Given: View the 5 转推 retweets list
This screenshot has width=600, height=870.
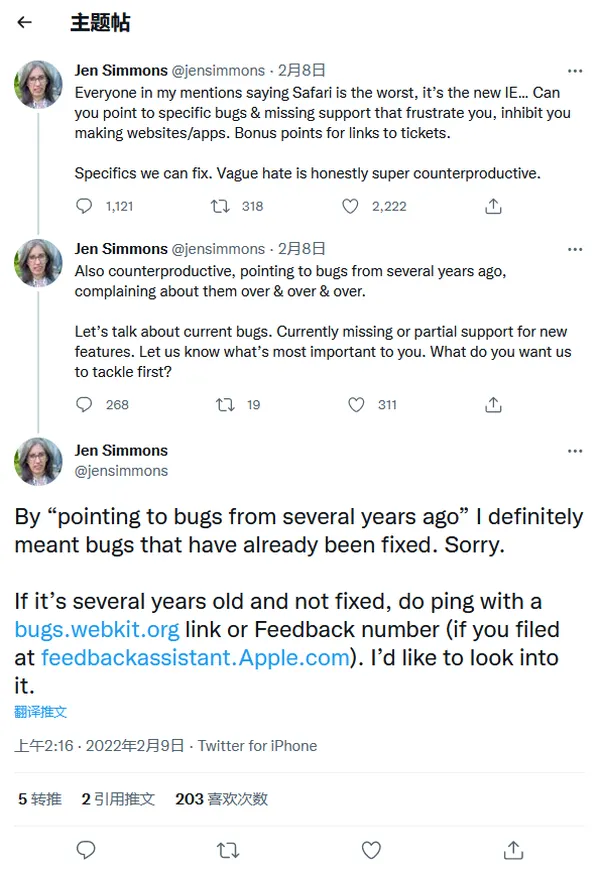Looking at the screenshot, I should 40,799.
